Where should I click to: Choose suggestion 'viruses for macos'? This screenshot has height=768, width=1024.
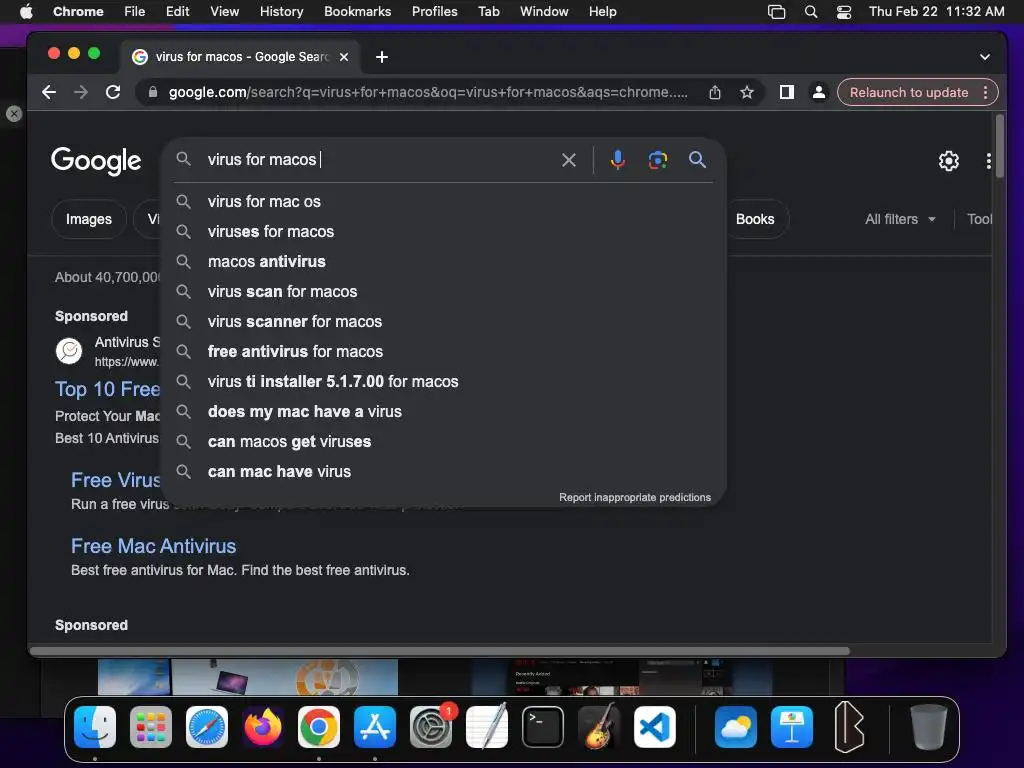click(x=444, y=232)
